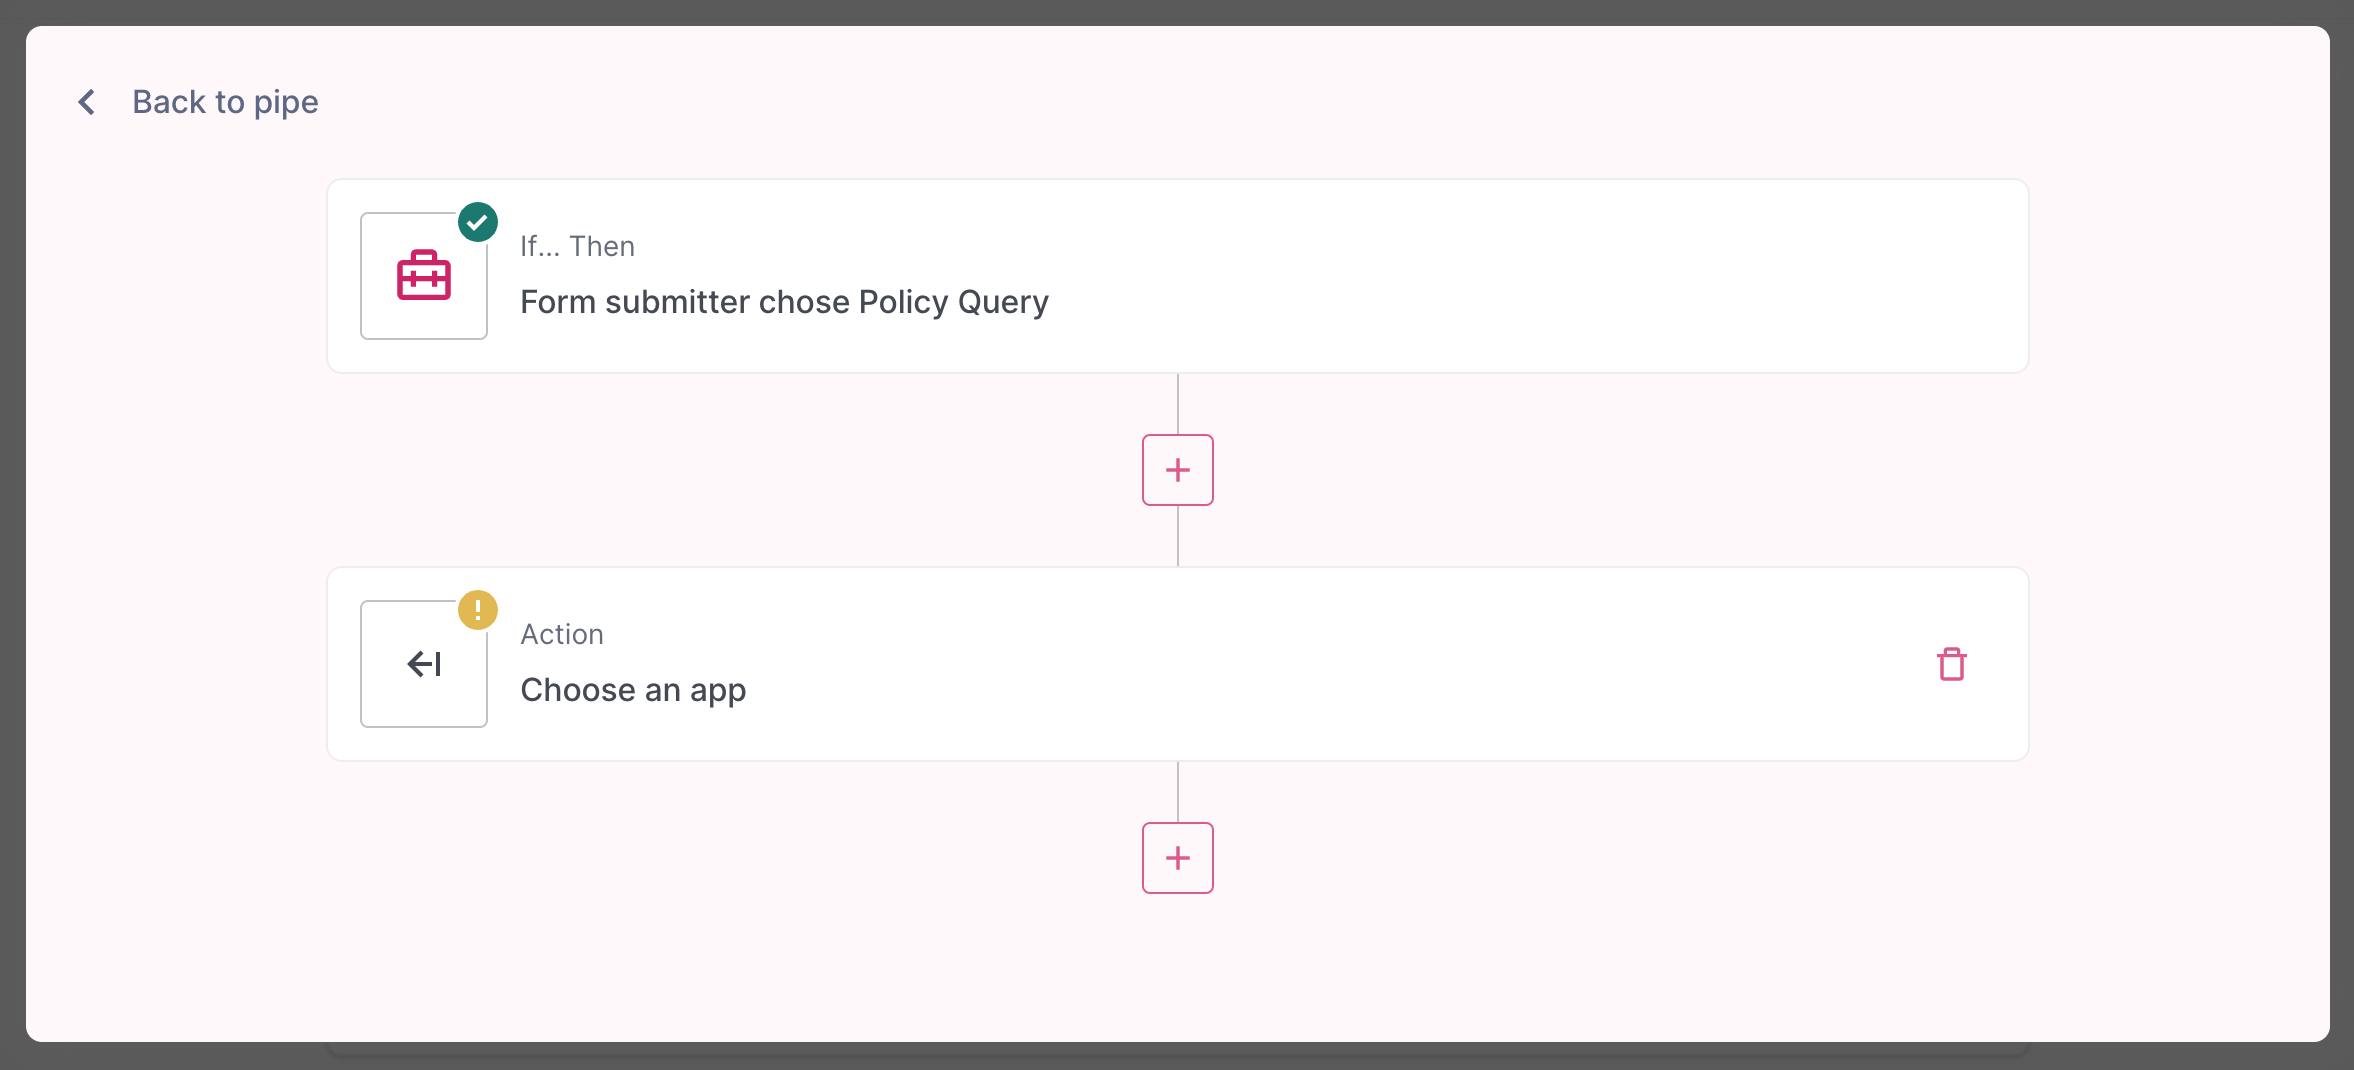Click the dimmed overlay above the modal
Viewport: 2354px width, 1070px height.
[1177, 11]
